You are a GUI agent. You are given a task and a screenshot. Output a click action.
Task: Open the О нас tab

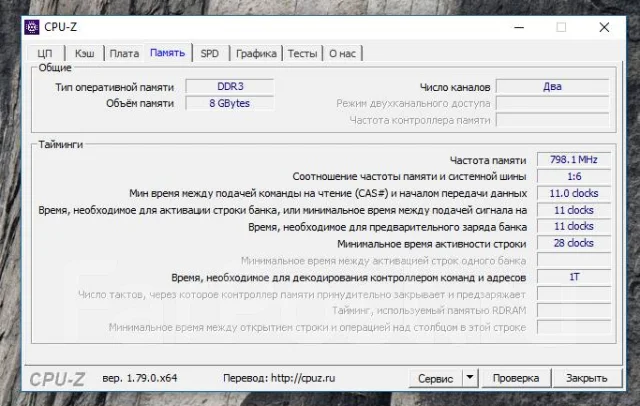pos(342,53)
